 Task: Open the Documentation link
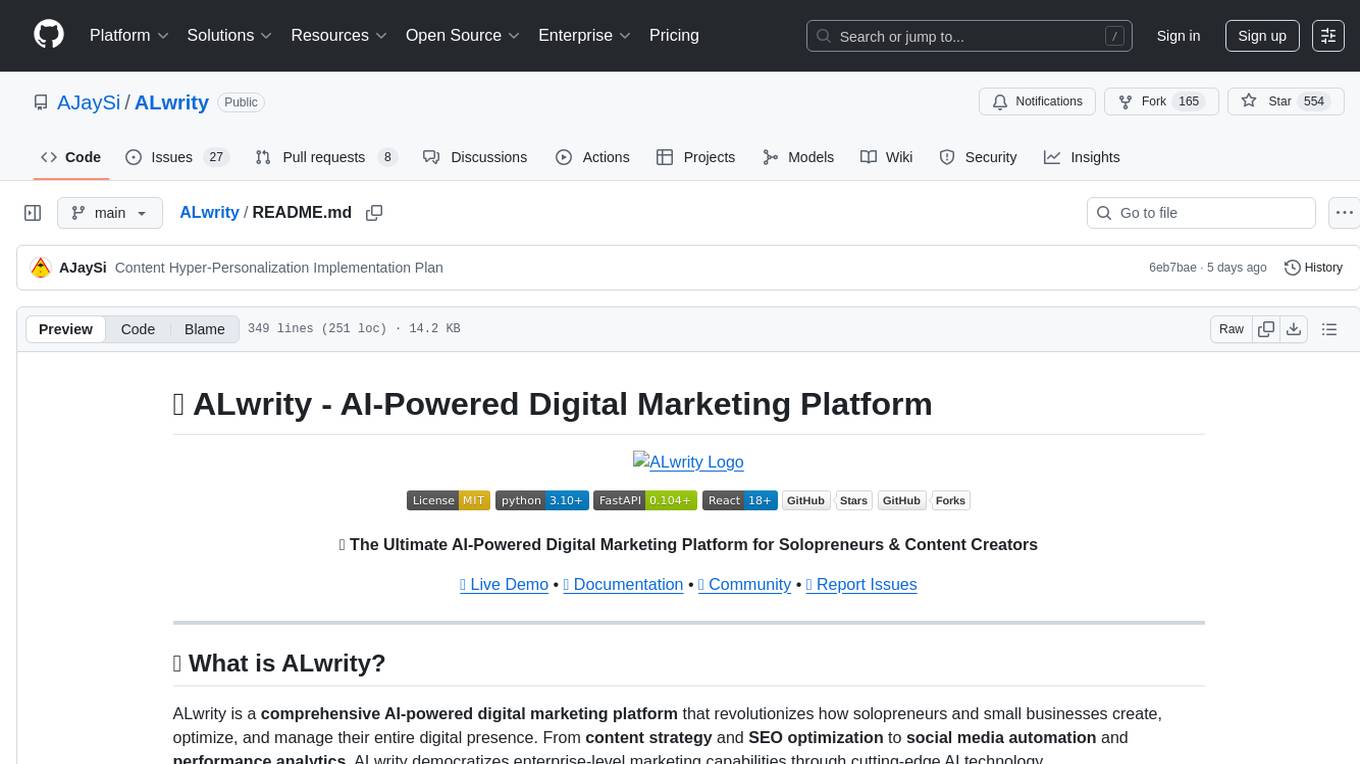(x=623, y=584)
